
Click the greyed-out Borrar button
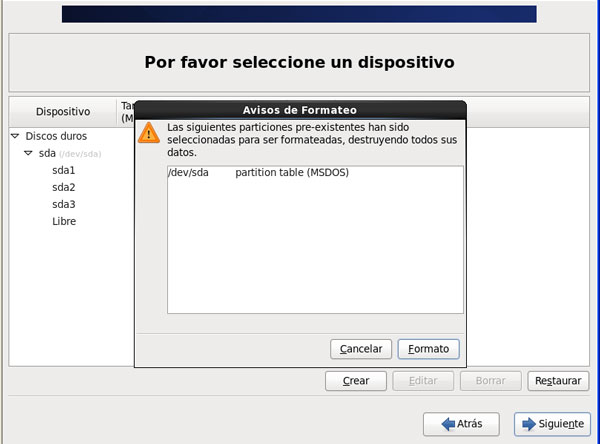coord(490,381)
